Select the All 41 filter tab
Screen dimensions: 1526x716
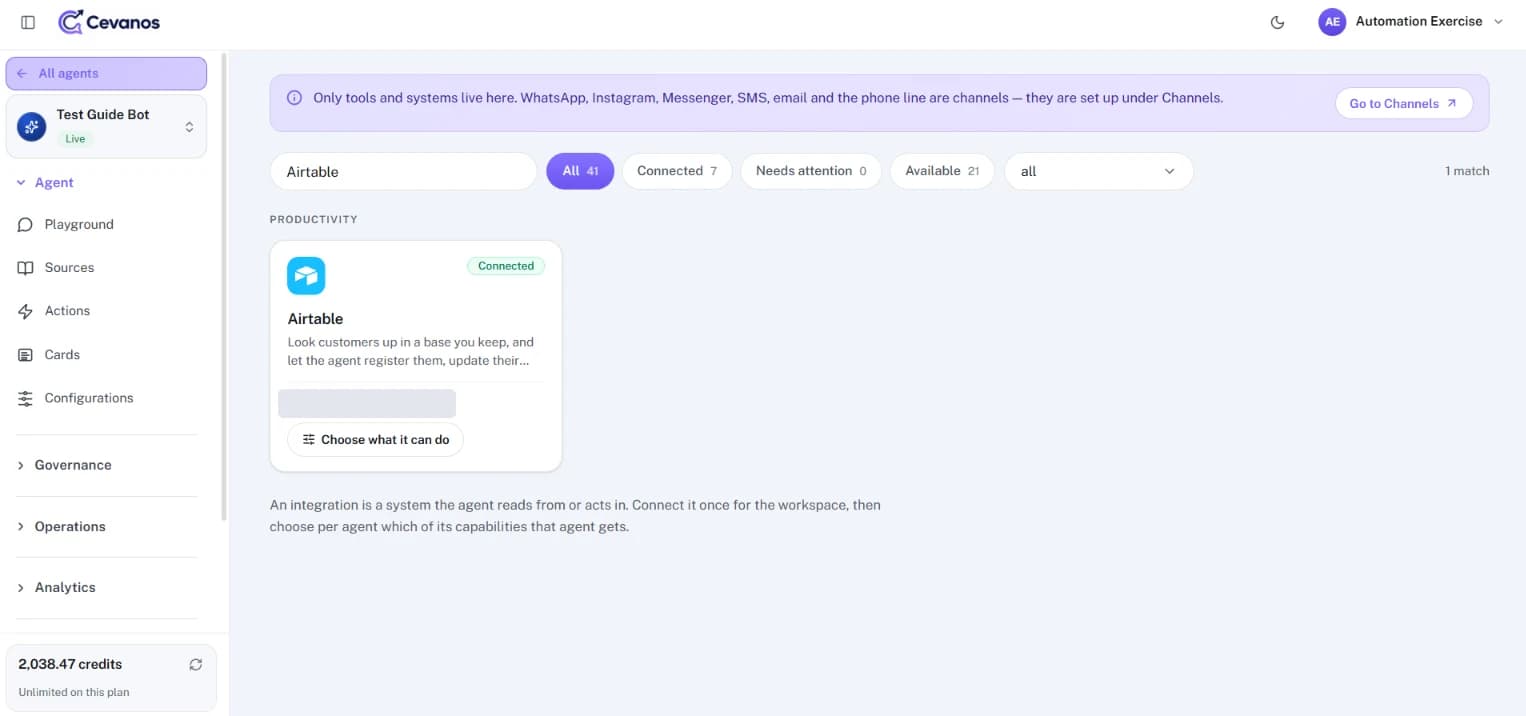(580, 171)
